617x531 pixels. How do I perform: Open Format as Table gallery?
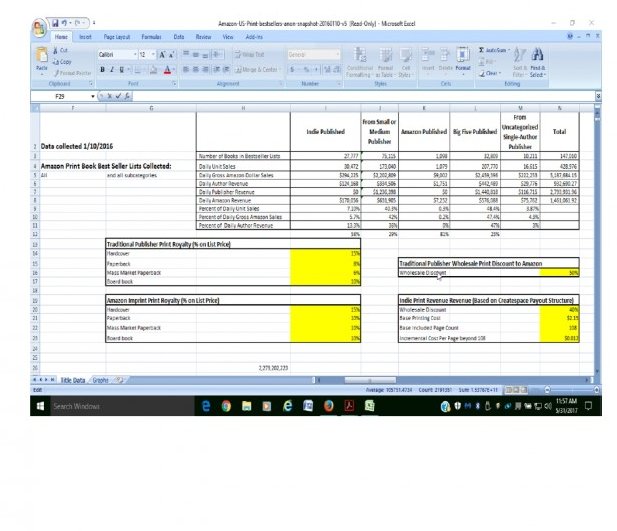tap(385, 62)
